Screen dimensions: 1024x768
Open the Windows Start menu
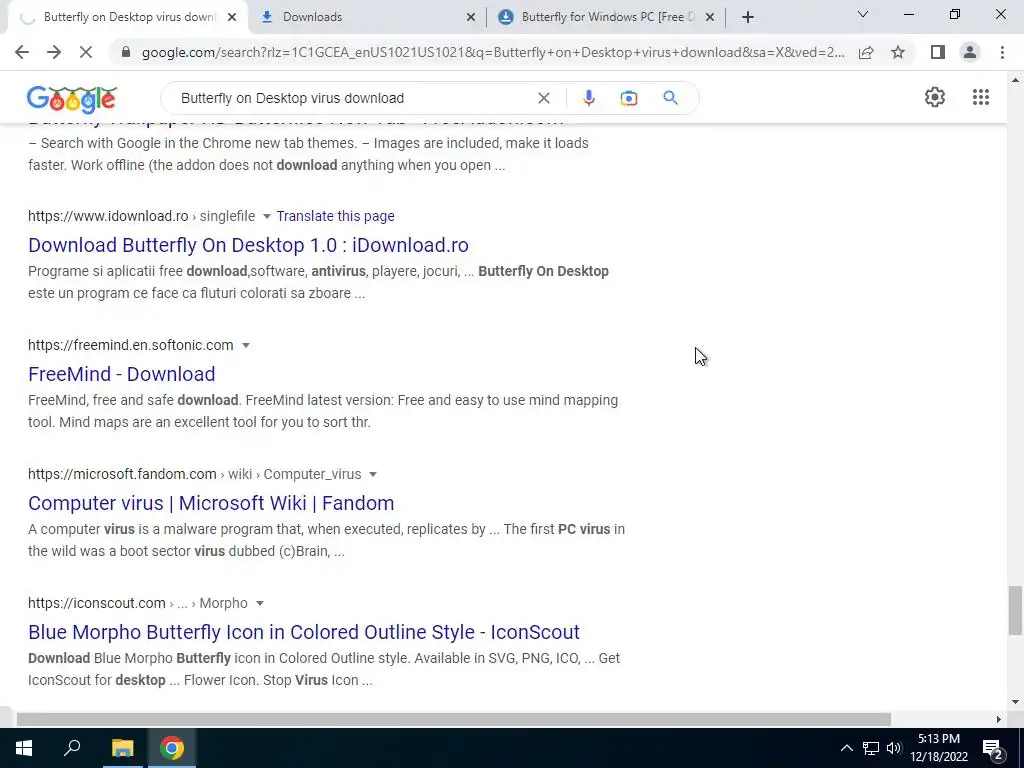pos(24,748)
